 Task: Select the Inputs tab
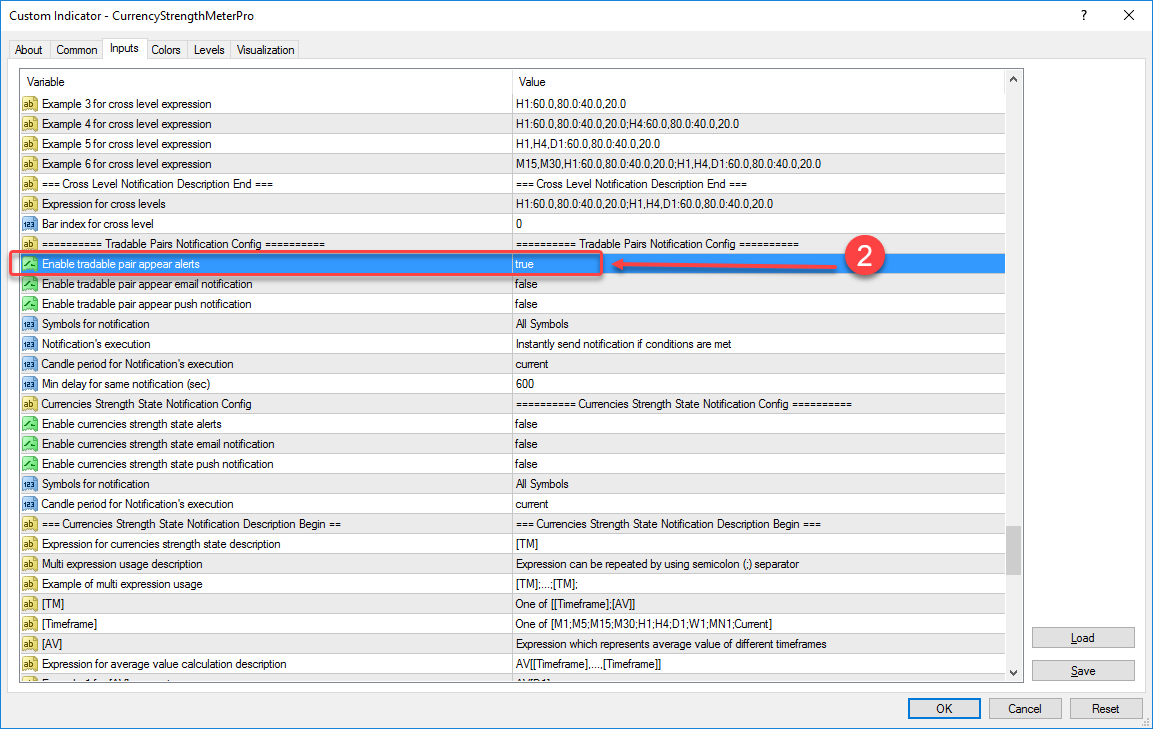(124, 49)
